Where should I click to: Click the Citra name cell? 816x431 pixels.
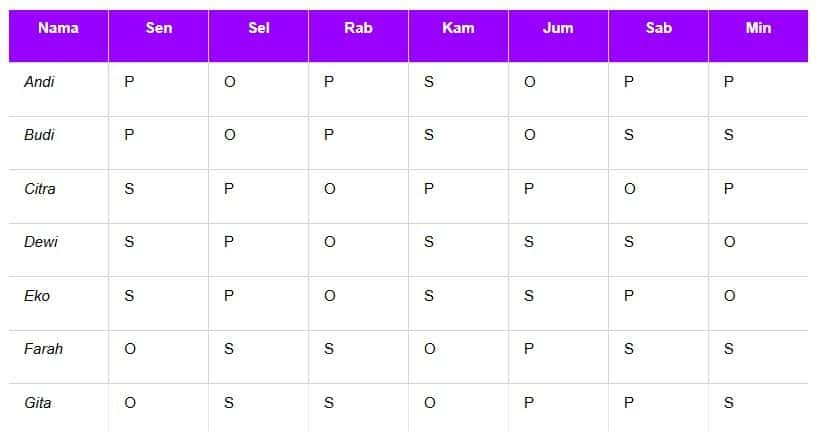point(40,189)
